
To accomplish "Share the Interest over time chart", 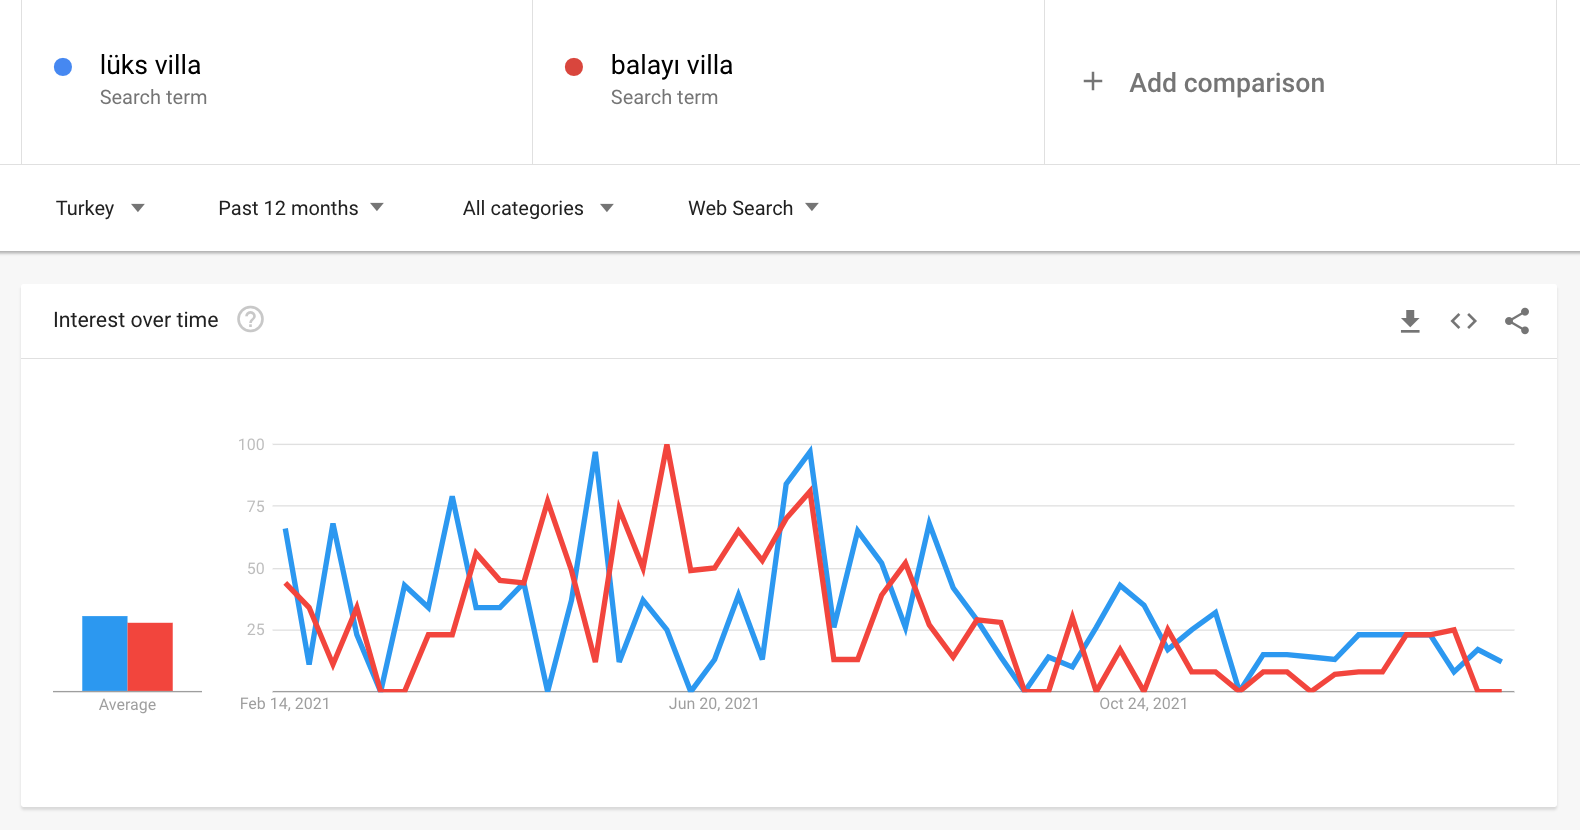I will click(x=1517, y=321).
